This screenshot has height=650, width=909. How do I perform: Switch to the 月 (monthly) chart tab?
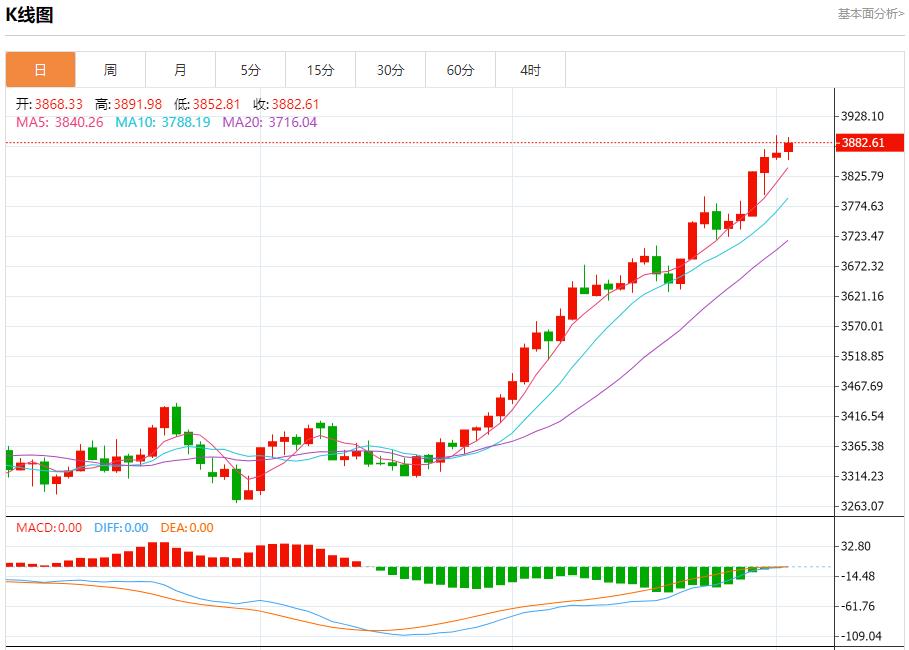coord(180,70)
